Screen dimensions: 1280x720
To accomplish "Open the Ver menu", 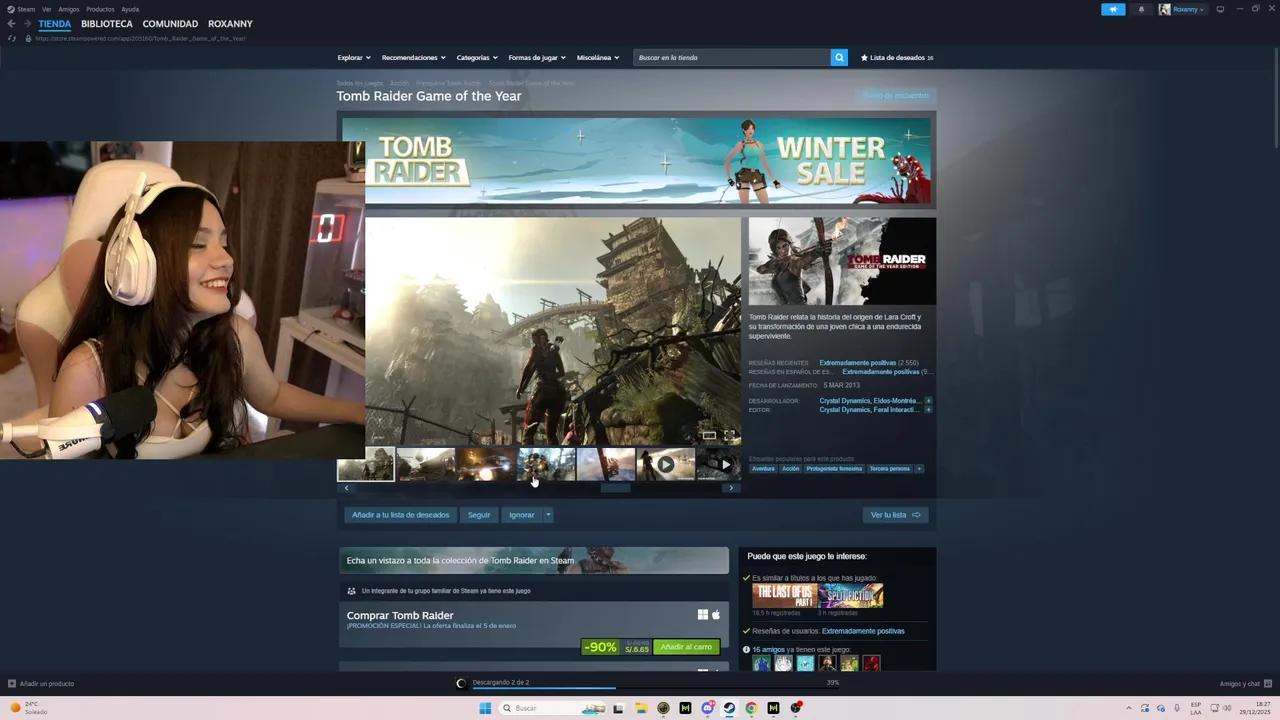I will coord(46,9).
